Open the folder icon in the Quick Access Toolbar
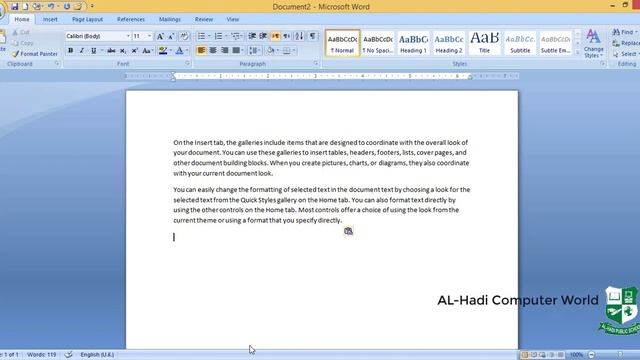640x360 pixels. [78, 7]
